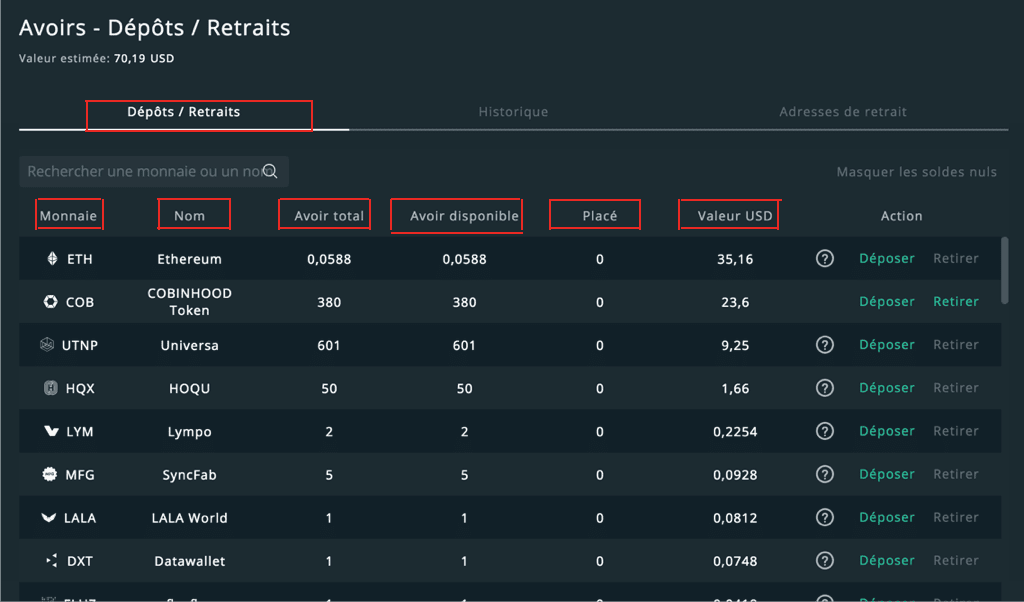Open help icon in HOQU row

click(825, 388)
